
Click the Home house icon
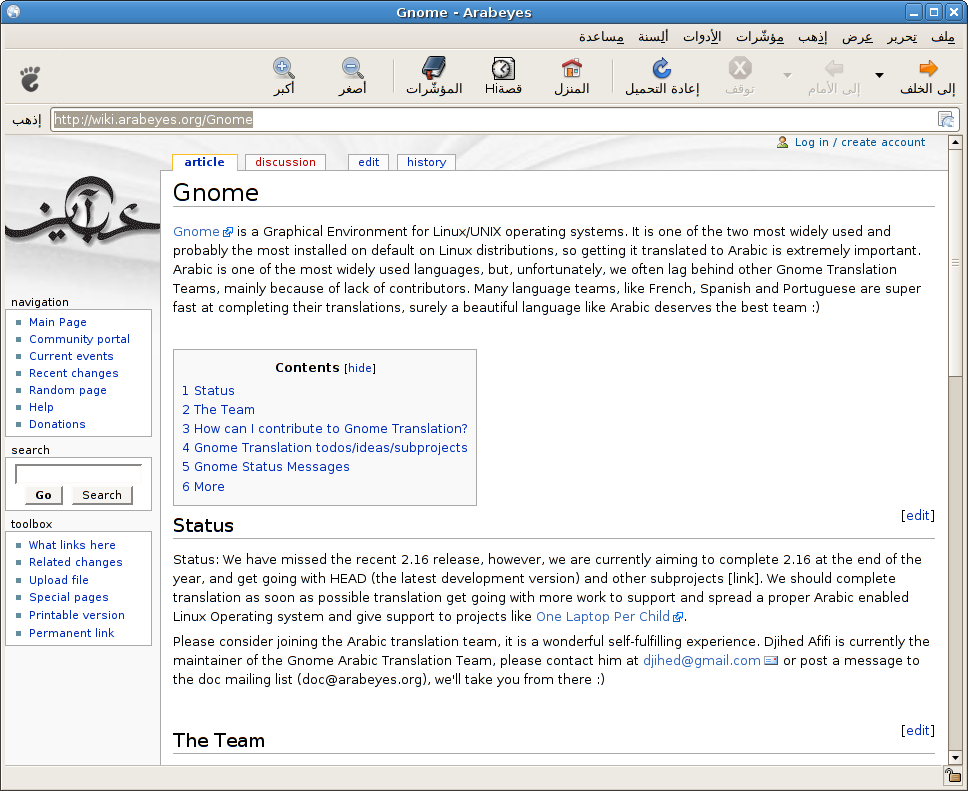click(x=572, y=69)
